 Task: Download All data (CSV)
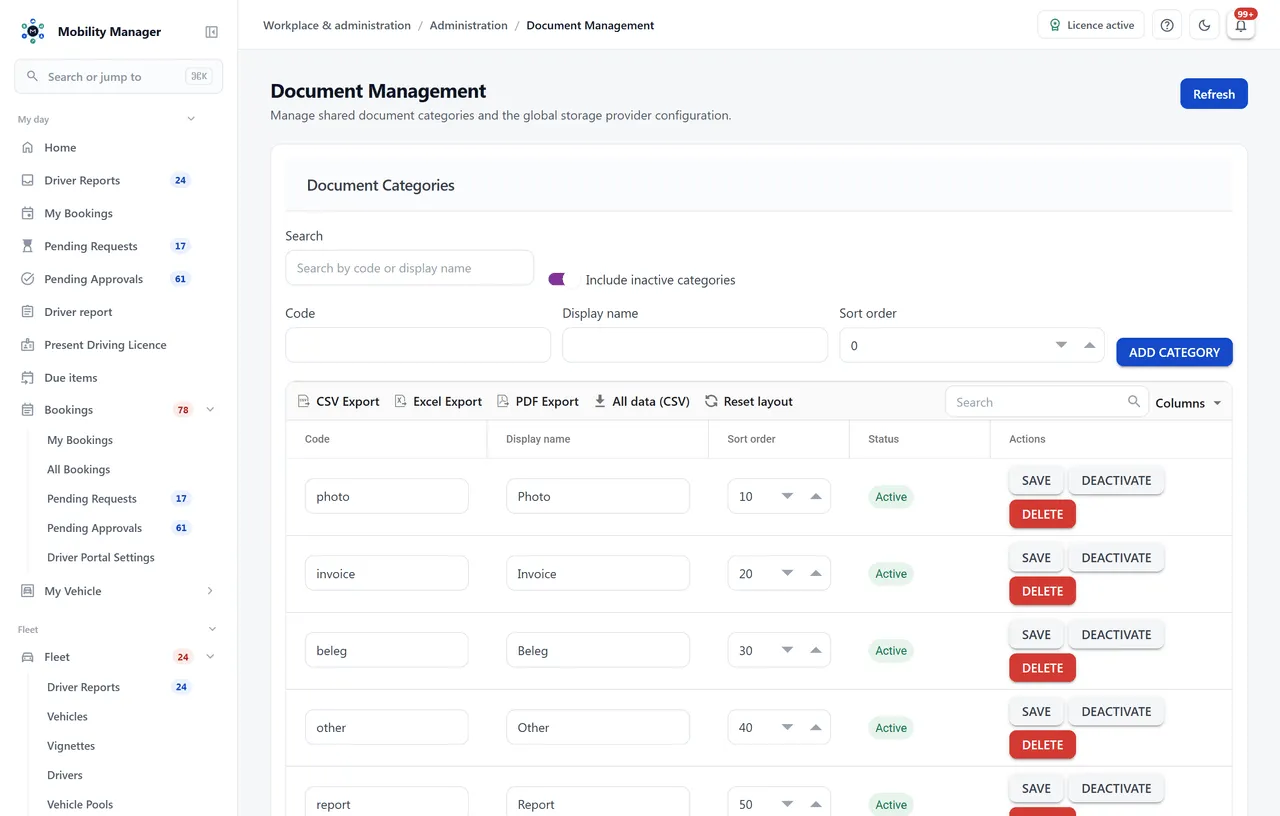point(642,401)
